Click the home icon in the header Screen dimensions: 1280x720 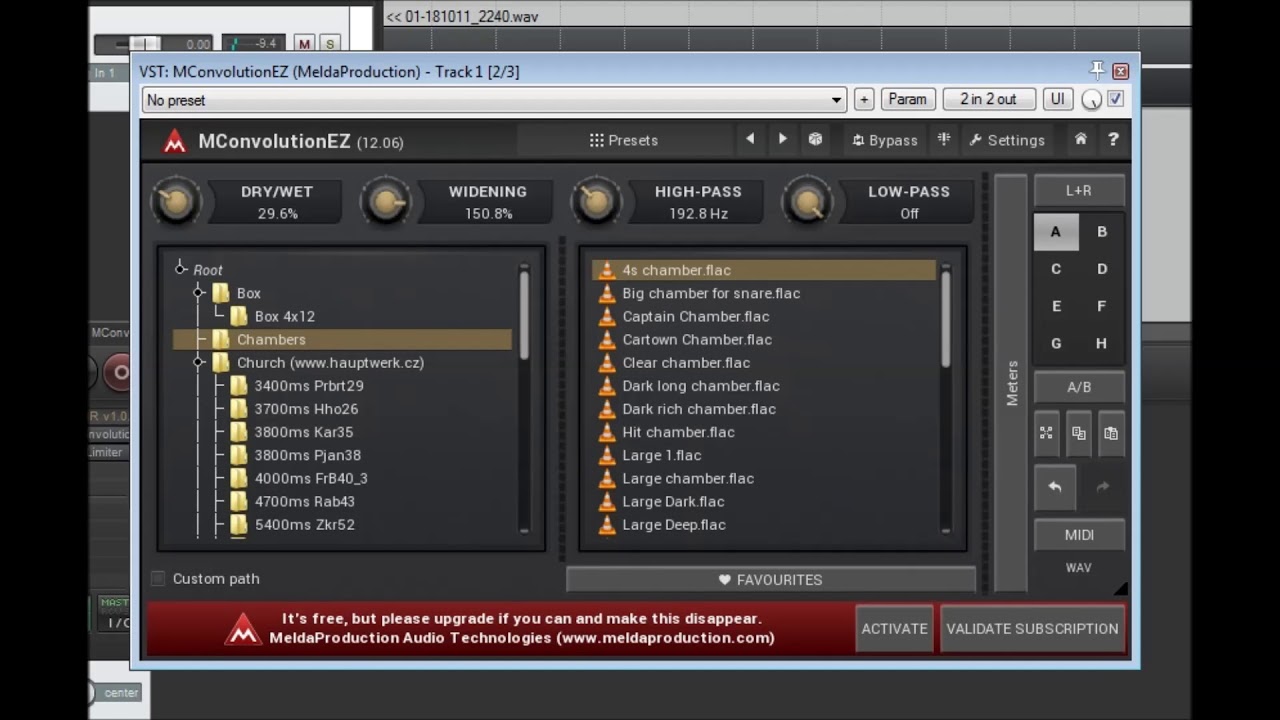pos(1081,140)
